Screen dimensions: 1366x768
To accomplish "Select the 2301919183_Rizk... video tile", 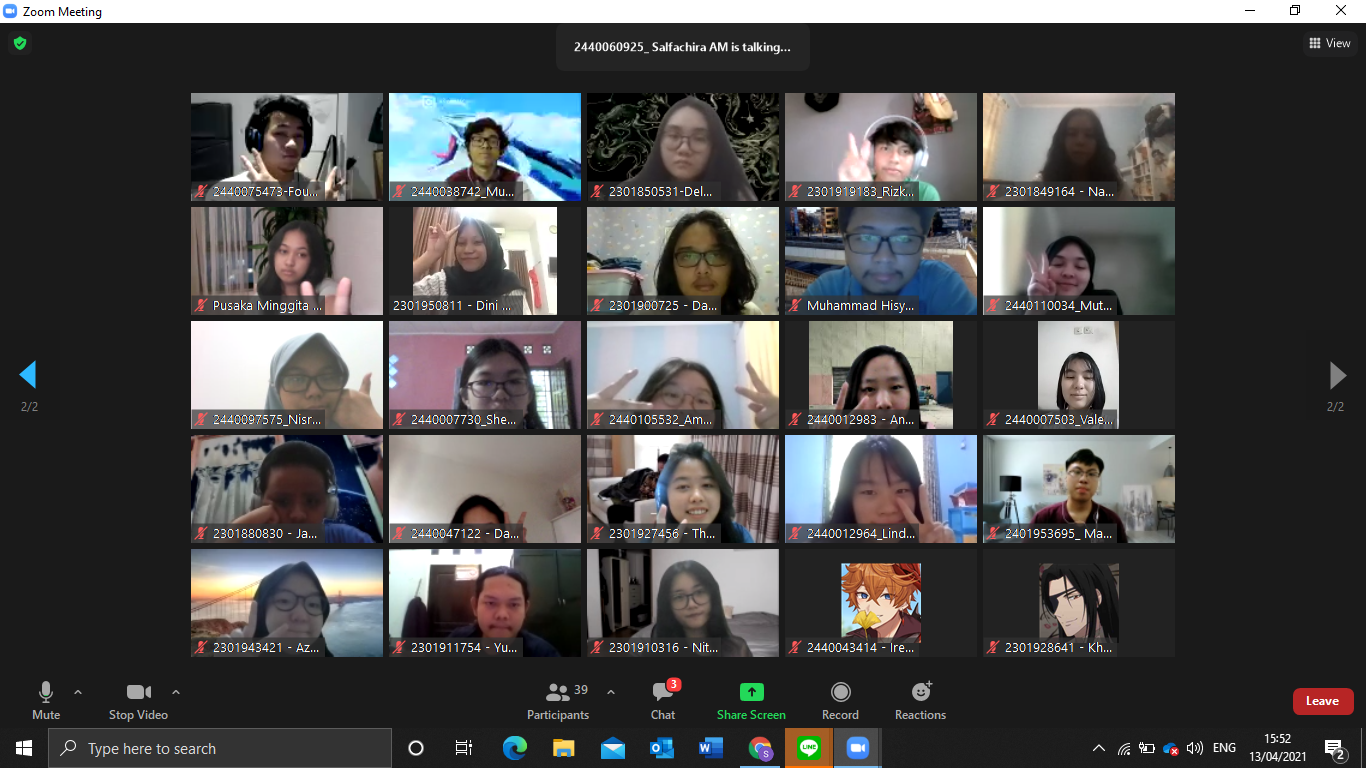I will (881, 147).
